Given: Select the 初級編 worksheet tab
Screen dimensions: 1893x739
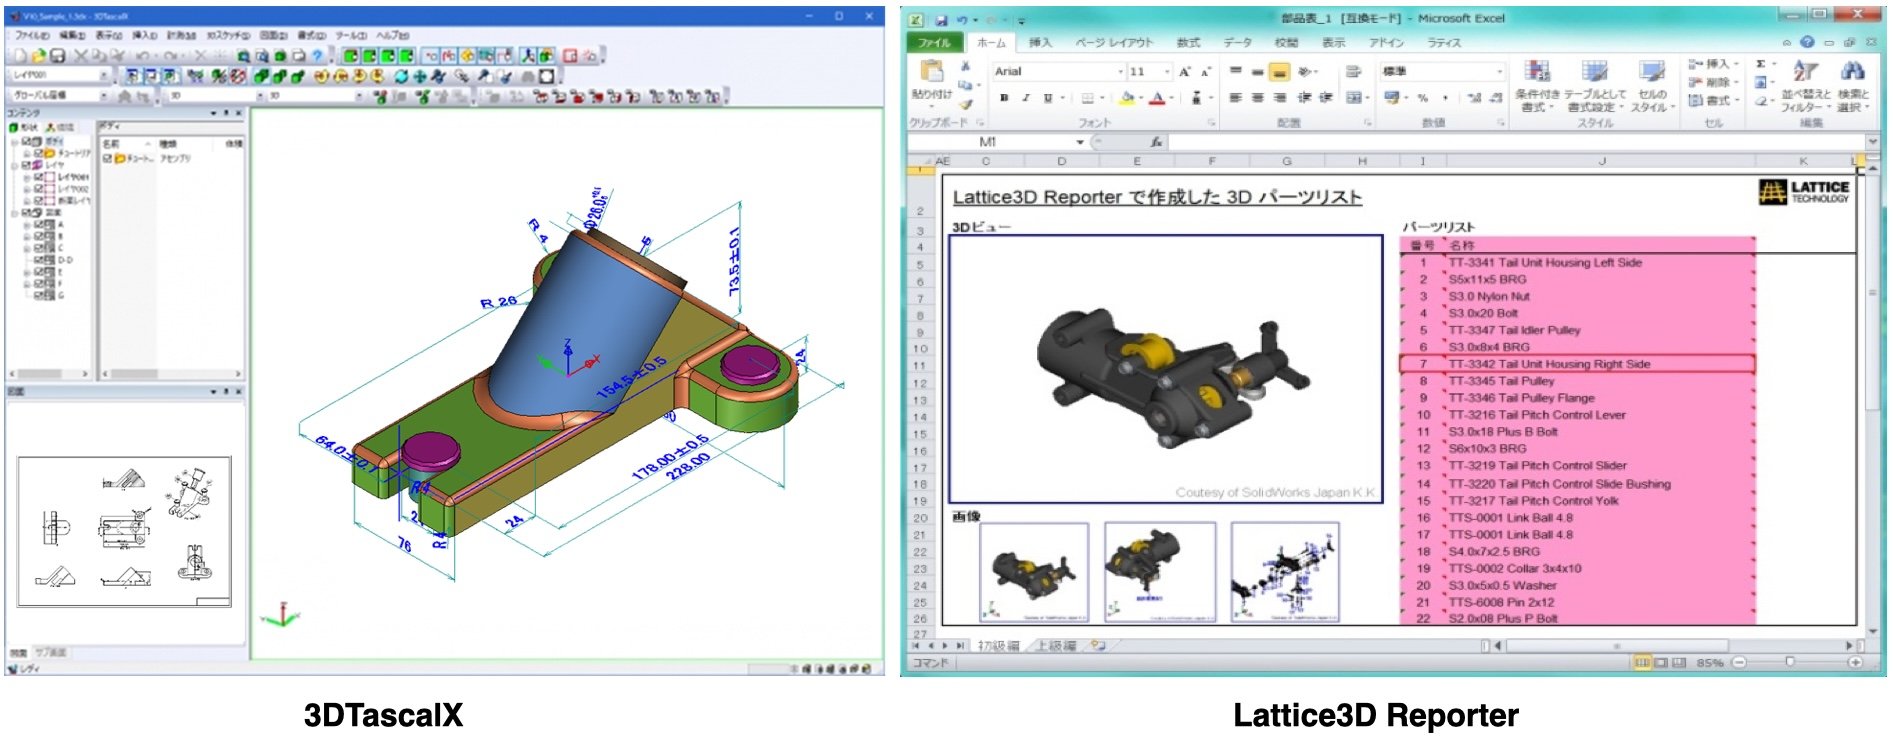Looking at the screenshot, I should (998, 646).
